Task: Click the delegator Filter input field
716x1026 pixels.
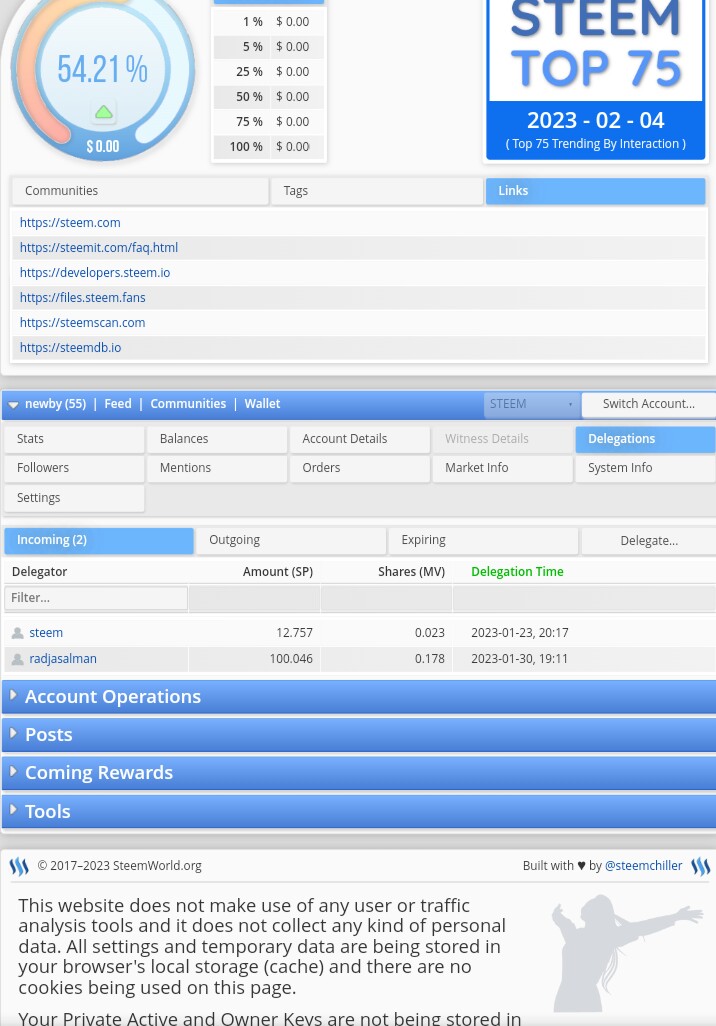Action: (96, 598)
